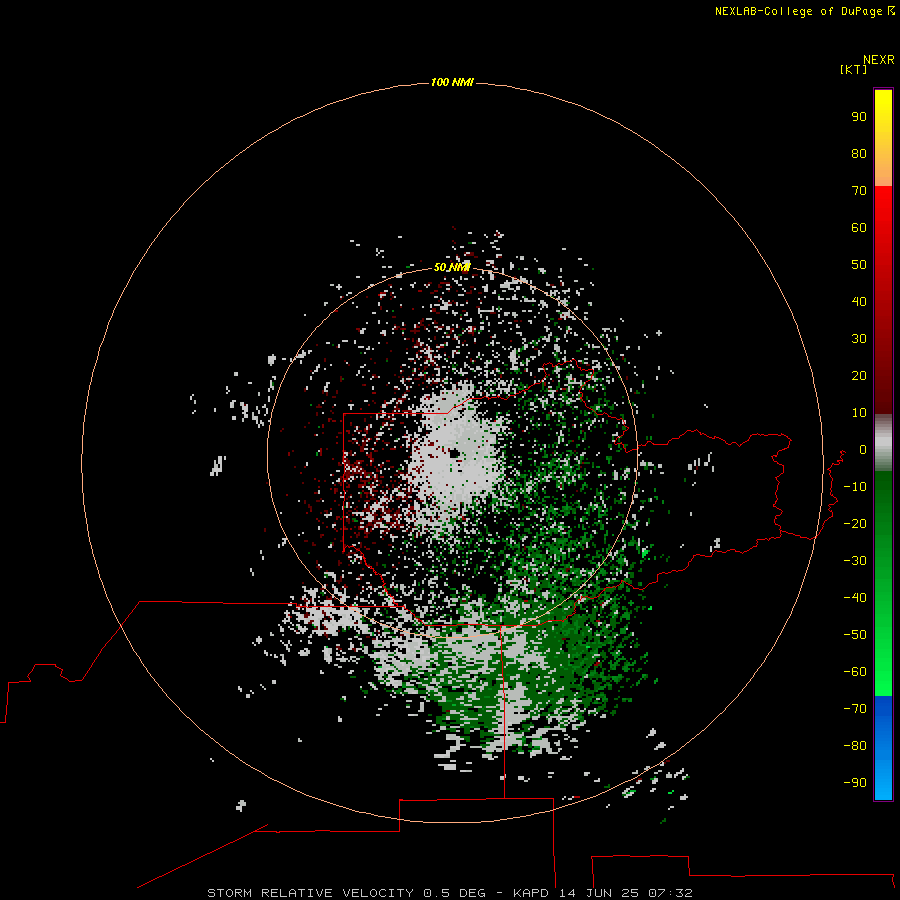Click the 14 JUN 25 date in the caption
Image resolution: width=900 pixels, height=900 pixels.
coord(600,893)
